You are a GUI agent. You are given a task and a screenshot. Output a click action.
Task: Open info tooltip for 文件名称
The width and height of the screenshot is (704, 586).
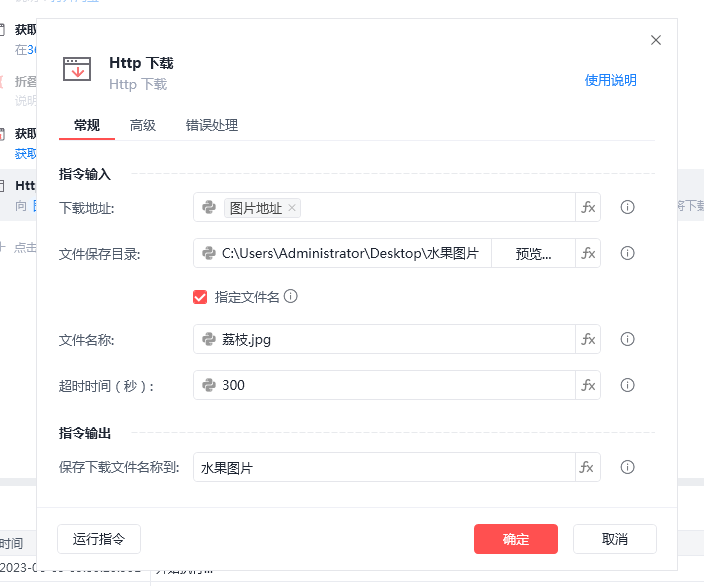(627, 339)
